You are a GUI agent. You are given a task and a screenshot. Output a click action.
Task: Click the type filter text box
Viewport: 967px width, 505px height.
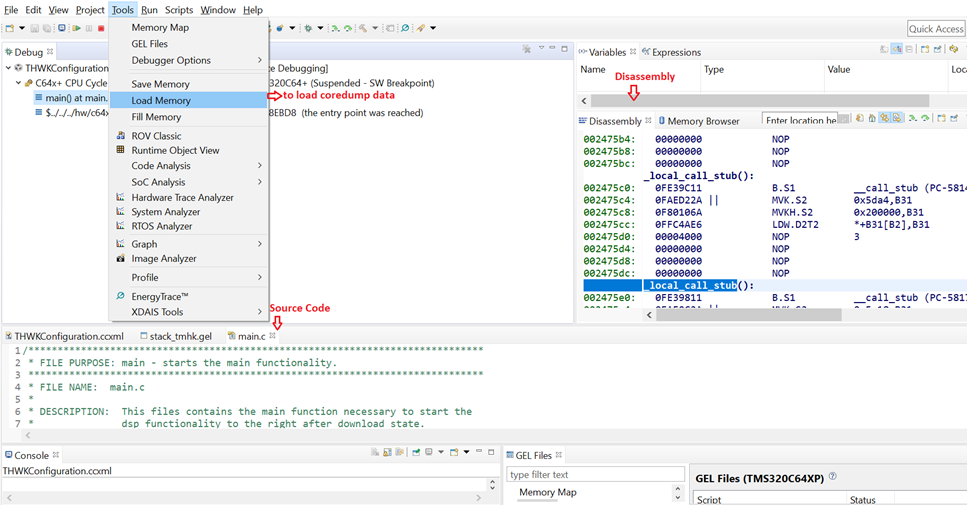595,474
